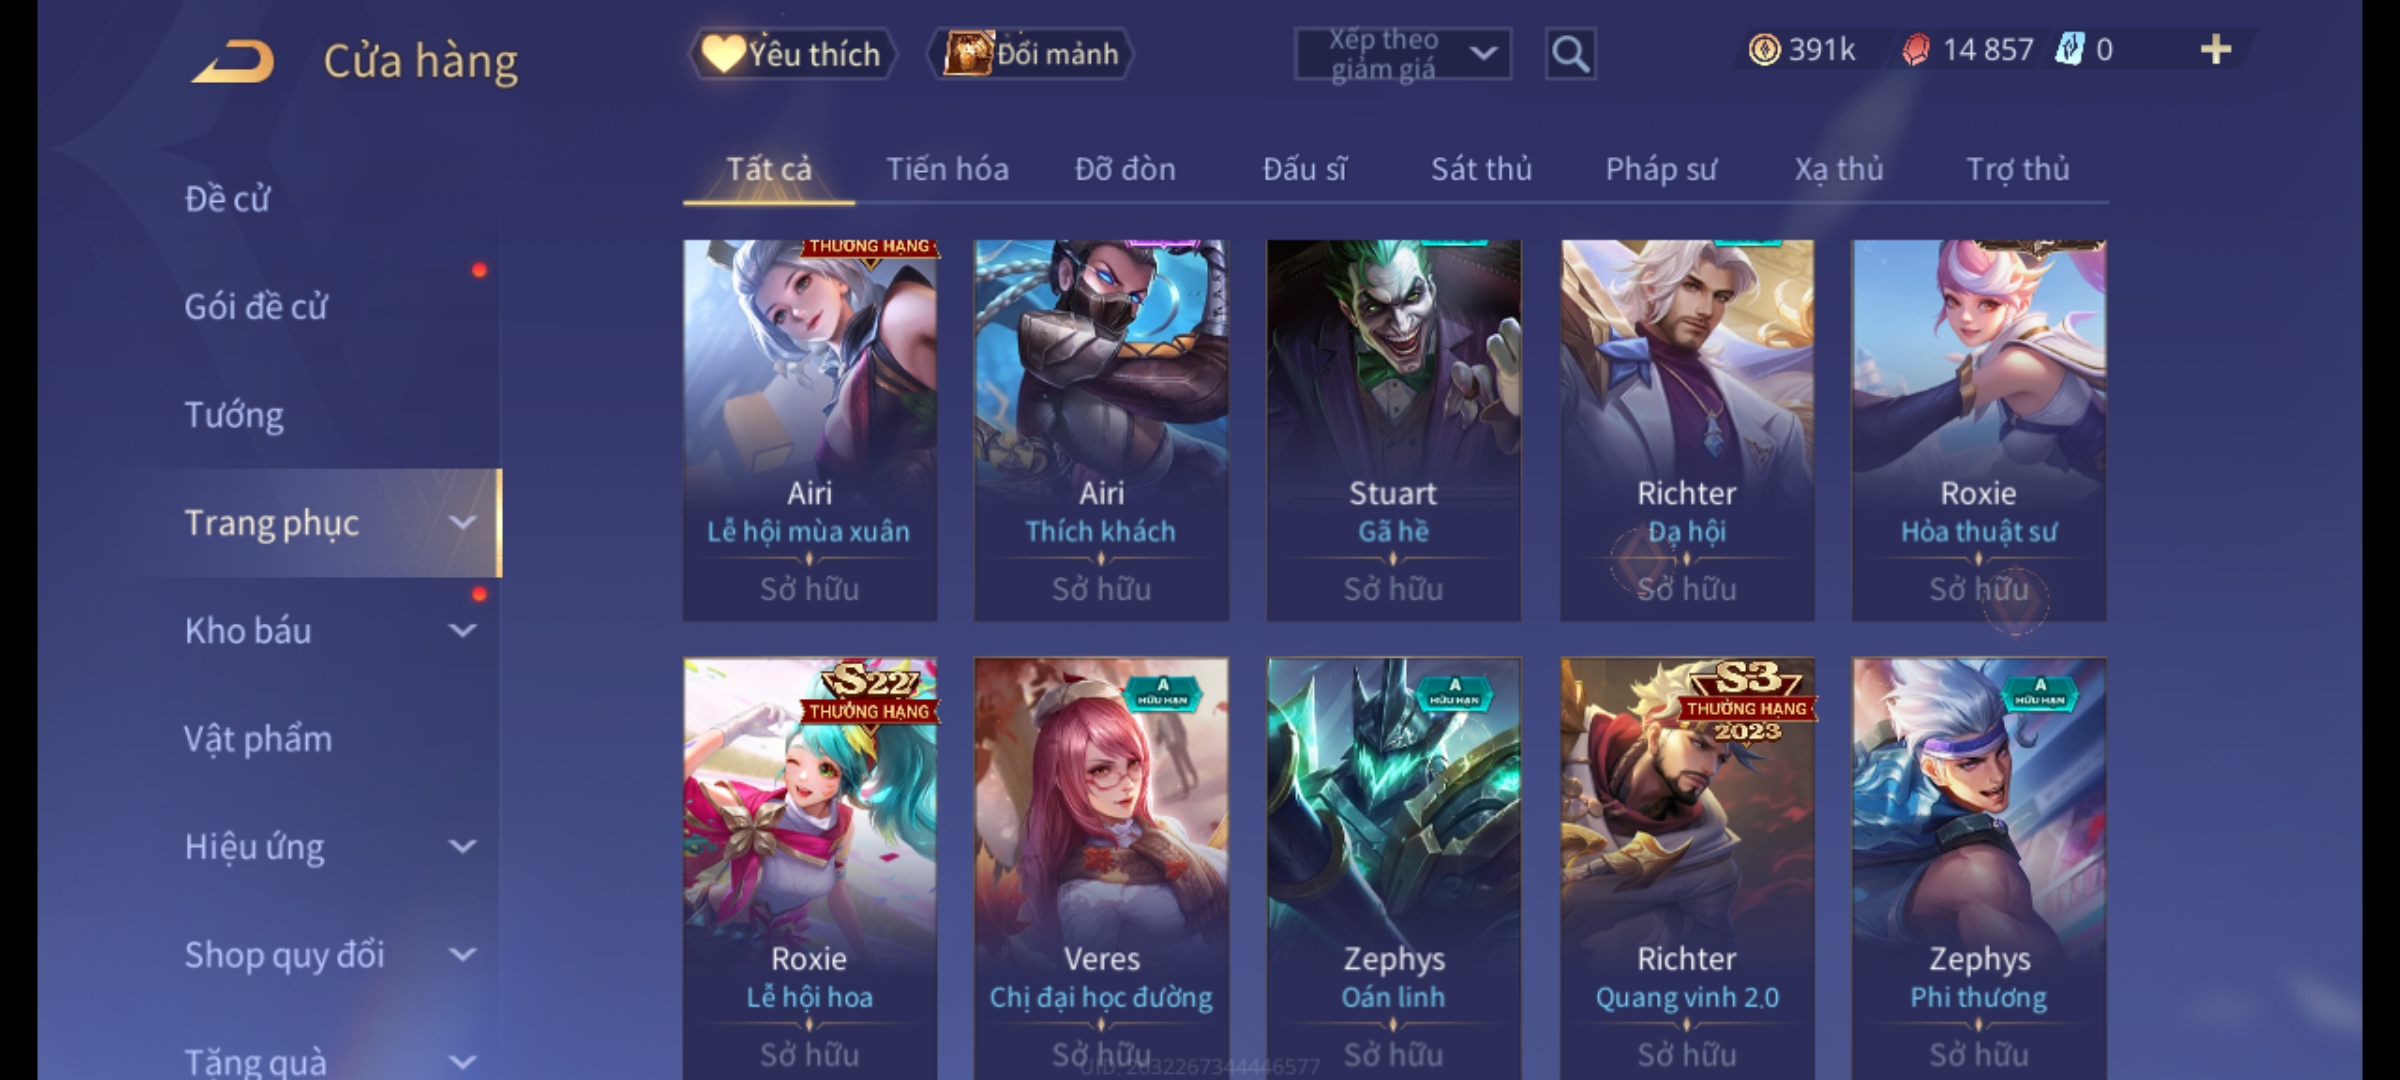The height and width of the screenshot is (1080, 2400).
Task: Tap the blue voucher currency icon
Action: coord(2069,49)
